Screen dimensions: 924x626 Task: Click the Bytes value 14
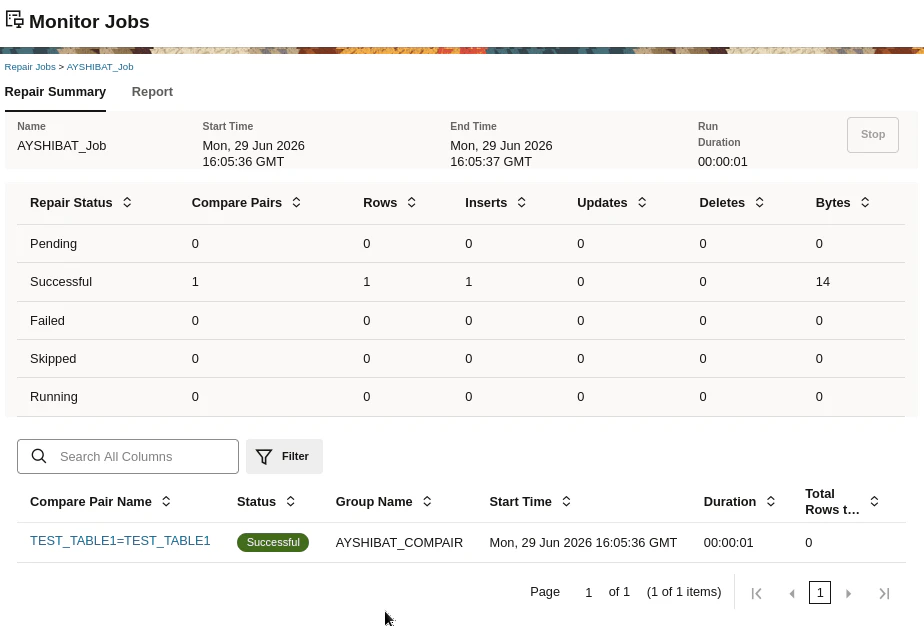(x=823, y=282)
